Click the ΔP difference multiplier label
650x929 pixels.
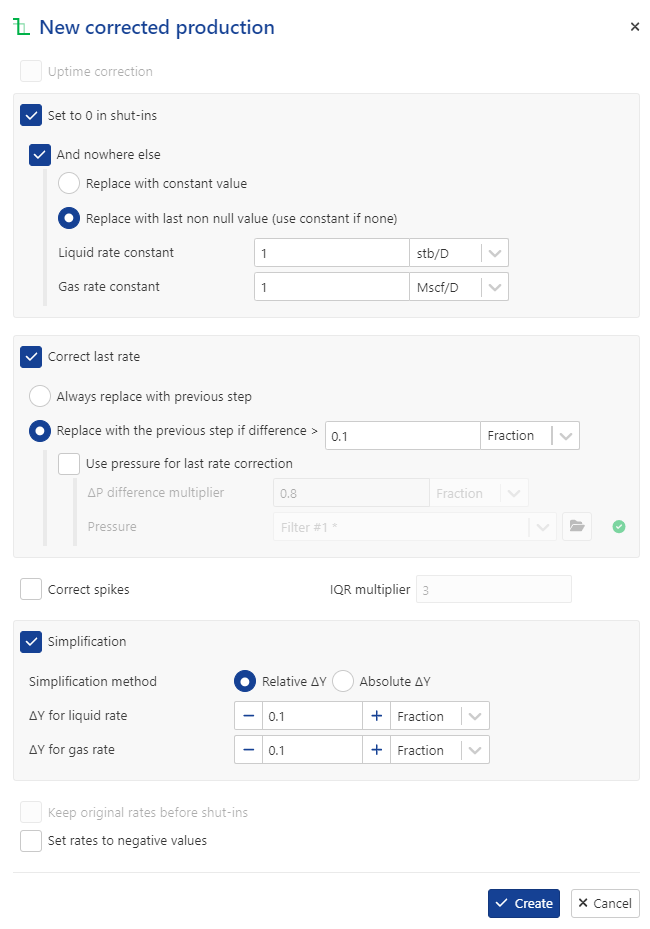click(x=155, y=492)
